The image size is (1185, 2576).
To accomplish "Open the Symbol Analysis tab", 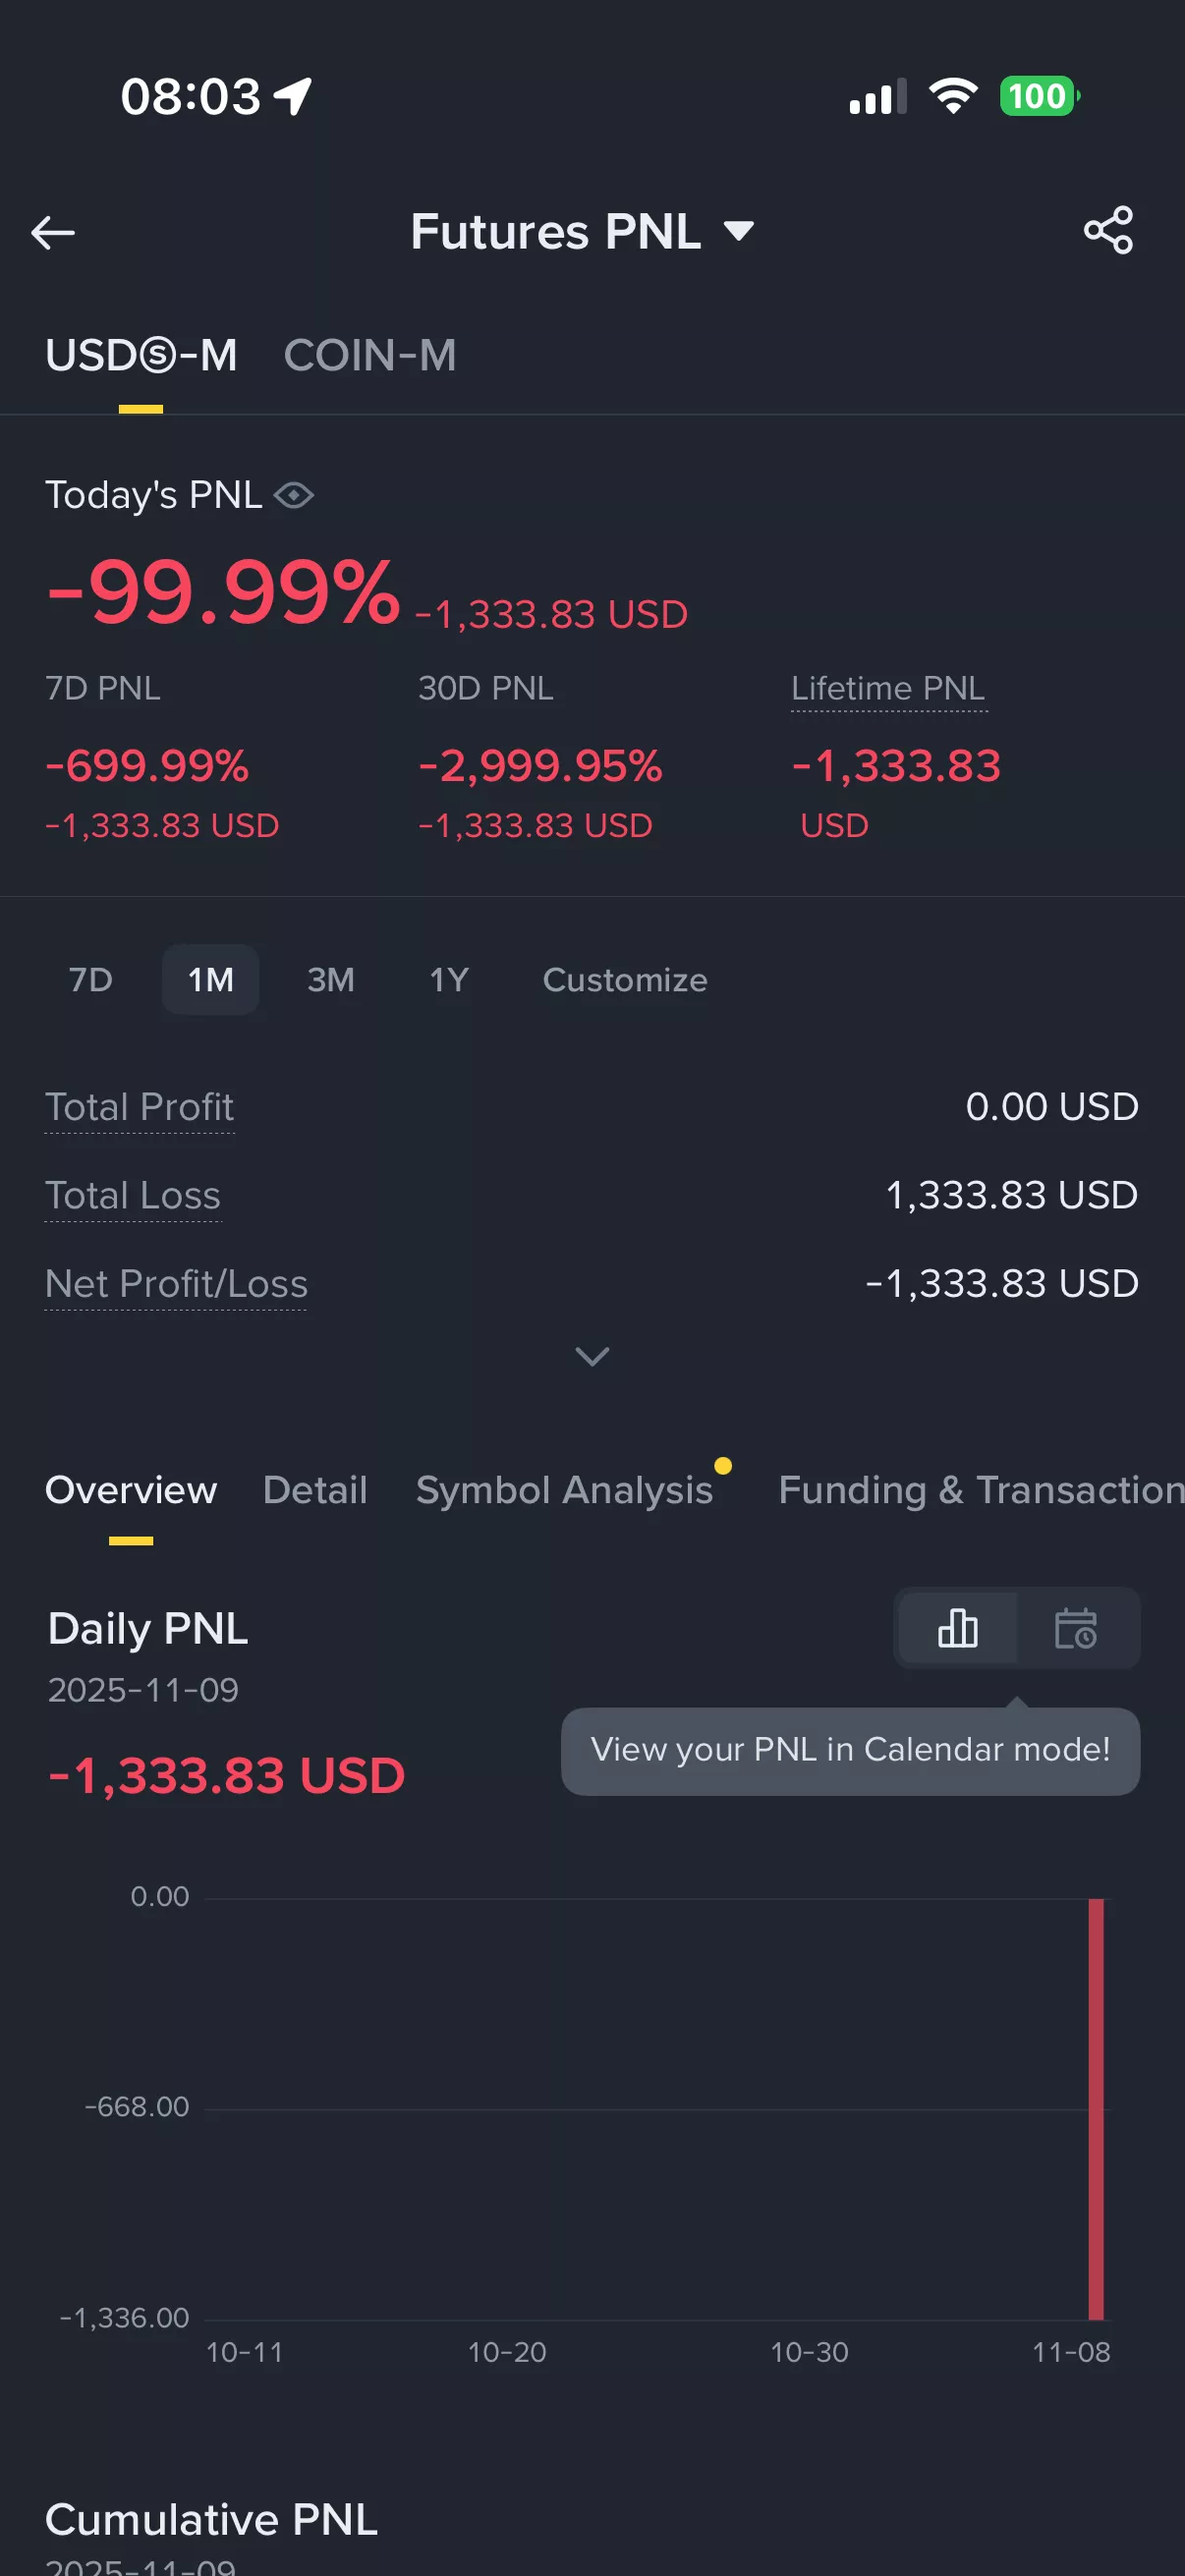I will tap(565, 1490).
